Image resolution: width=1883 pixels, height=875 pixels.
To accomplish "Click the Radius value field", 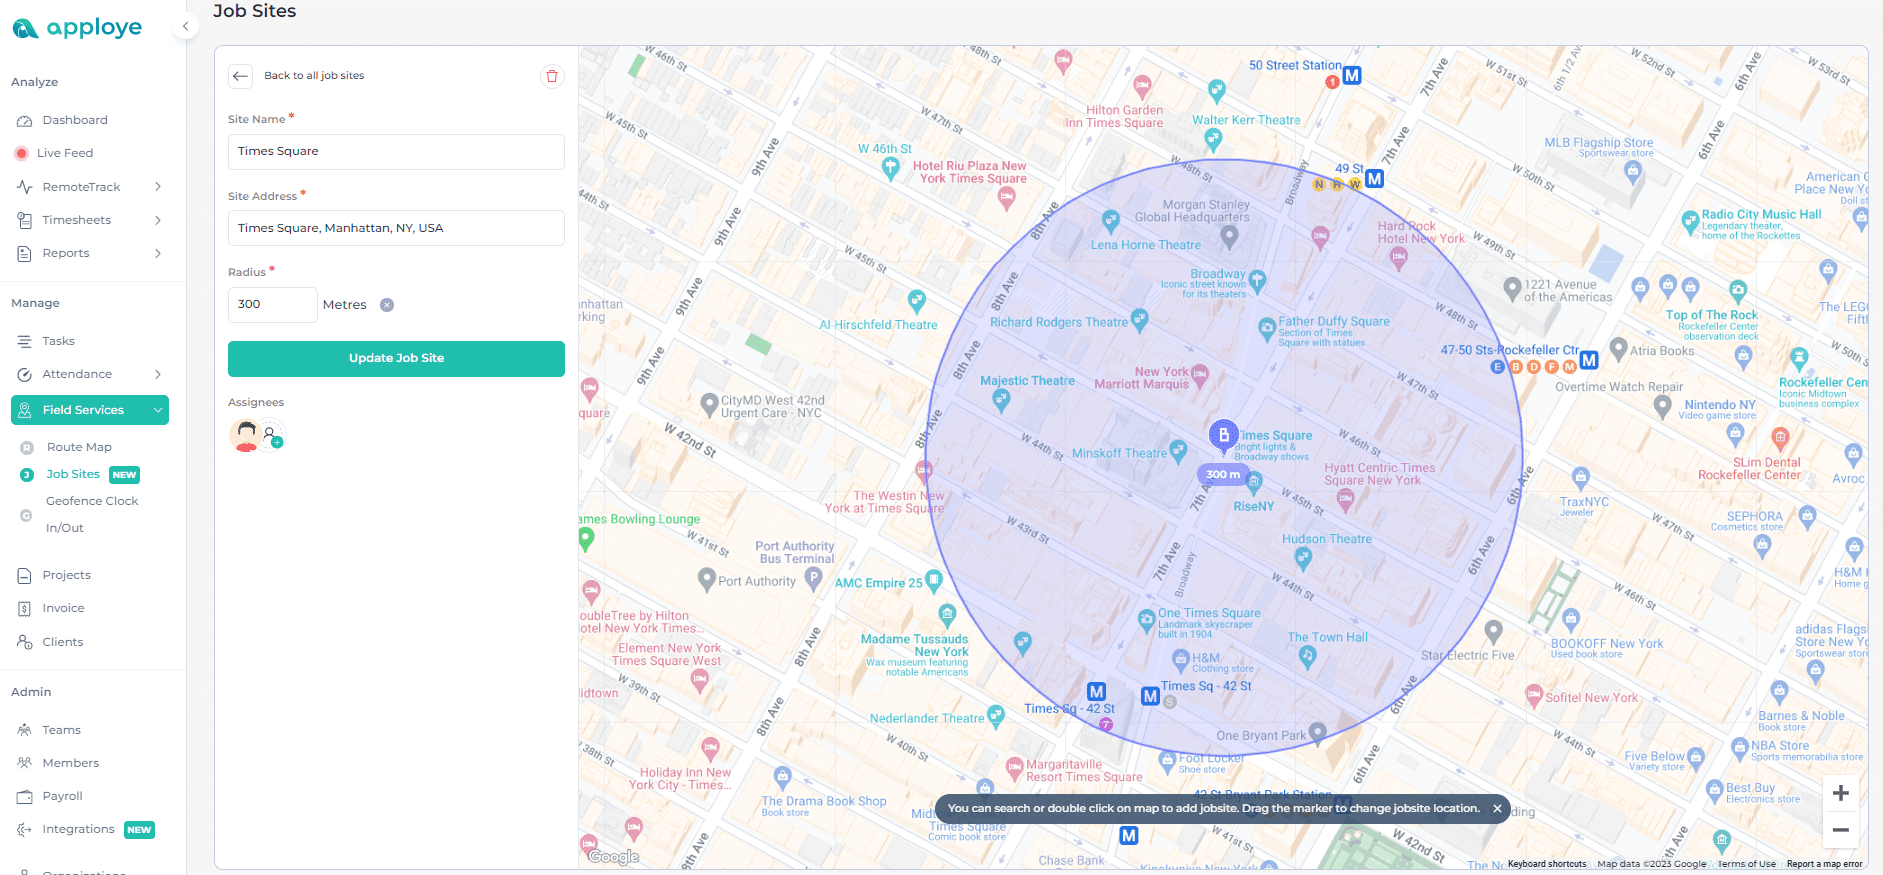I will 273,305.
